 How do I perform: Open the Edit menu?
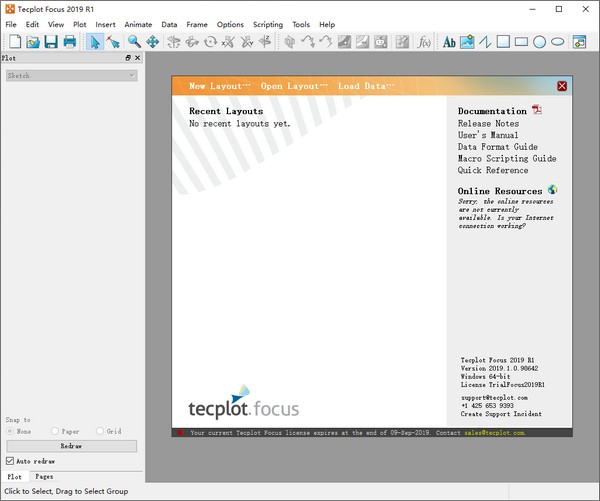click(32, 24)
